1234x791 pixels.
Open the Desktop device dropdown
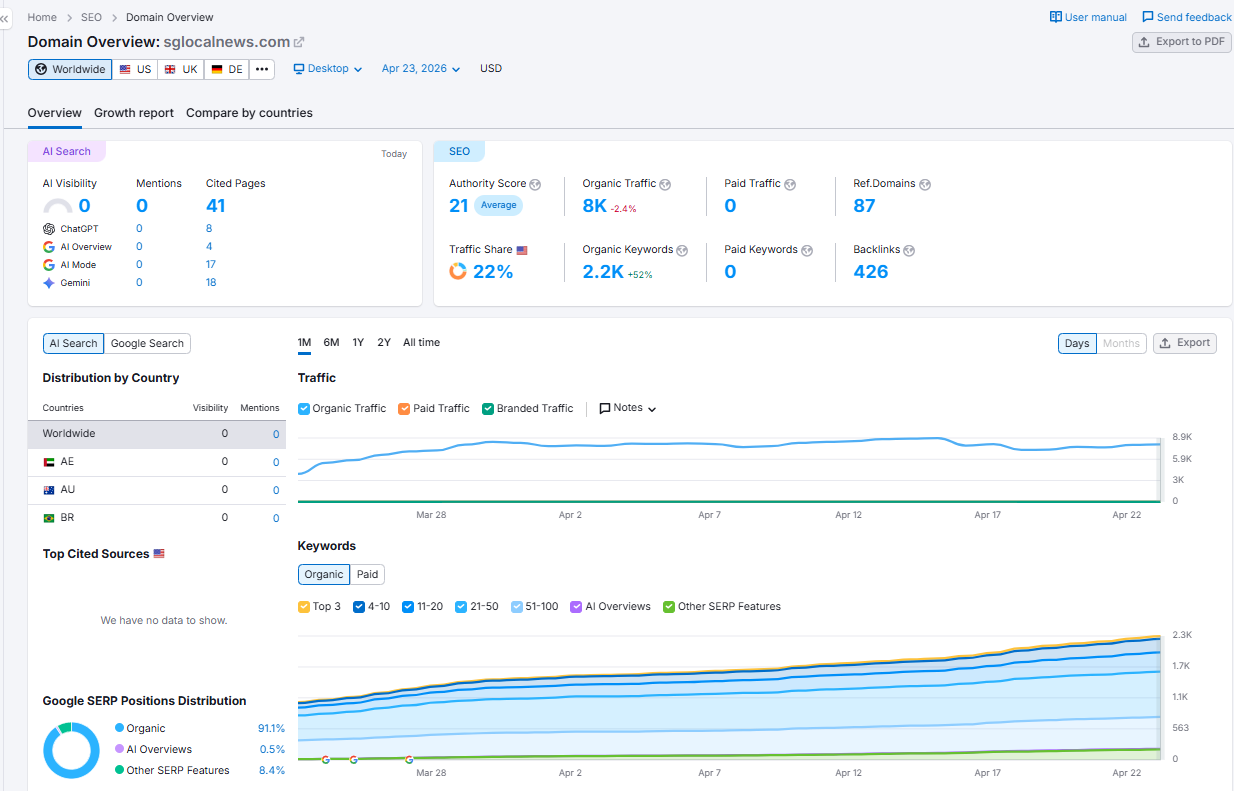pos(327,69)
